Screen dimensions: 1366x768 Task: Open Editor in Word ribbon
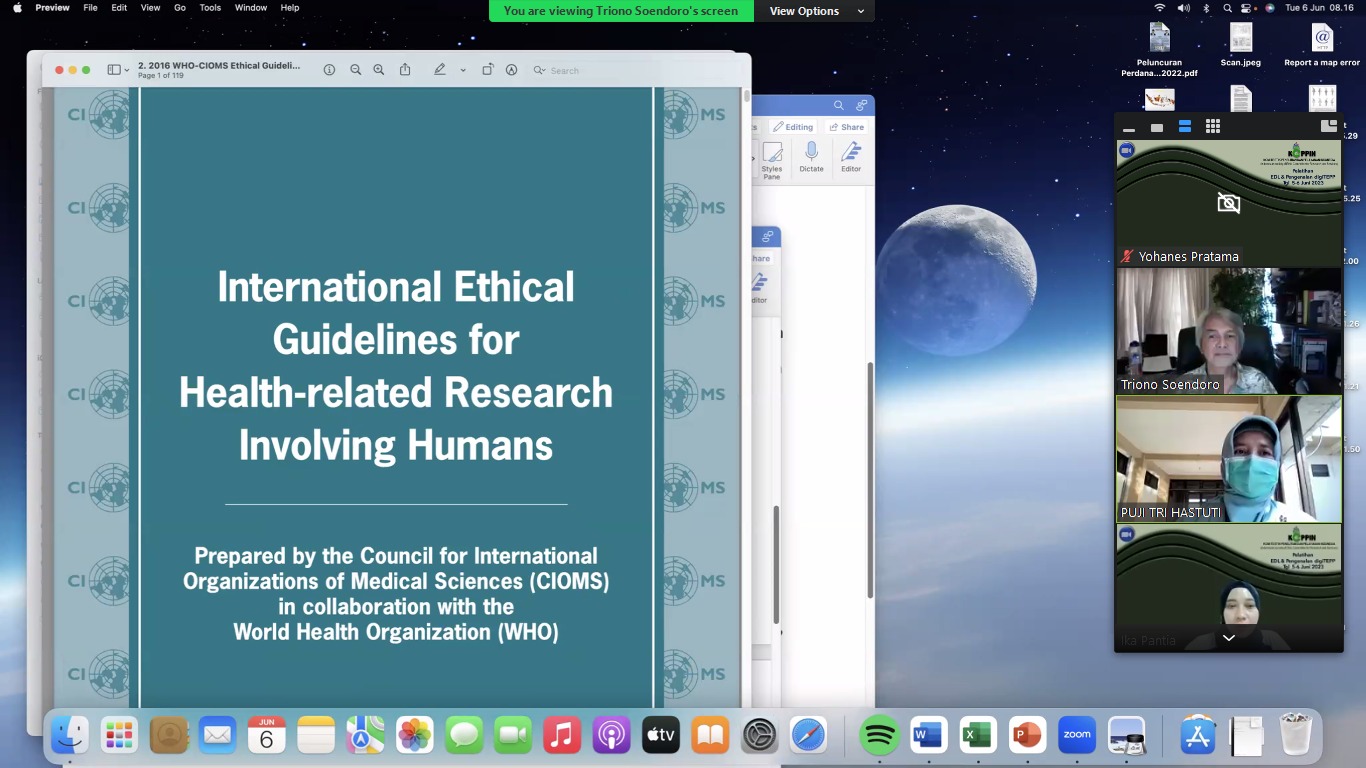point(851,157)
